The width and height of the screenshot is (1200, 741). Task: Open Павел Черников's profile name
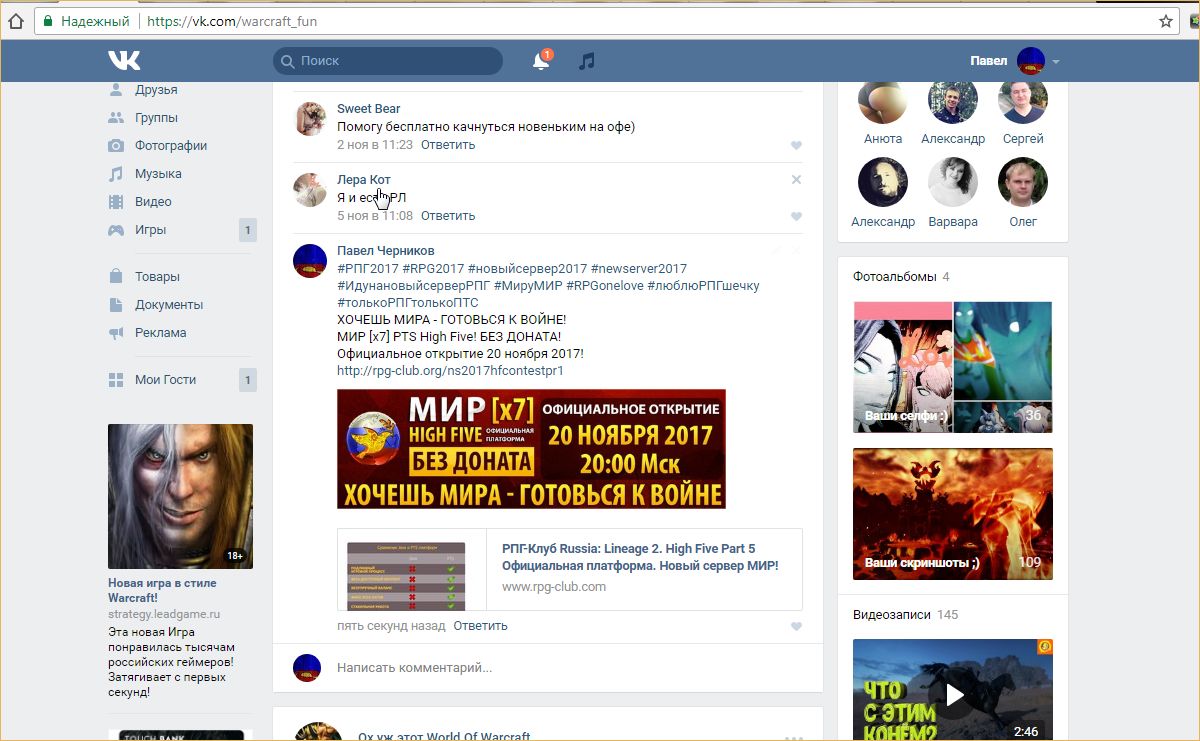386,250
